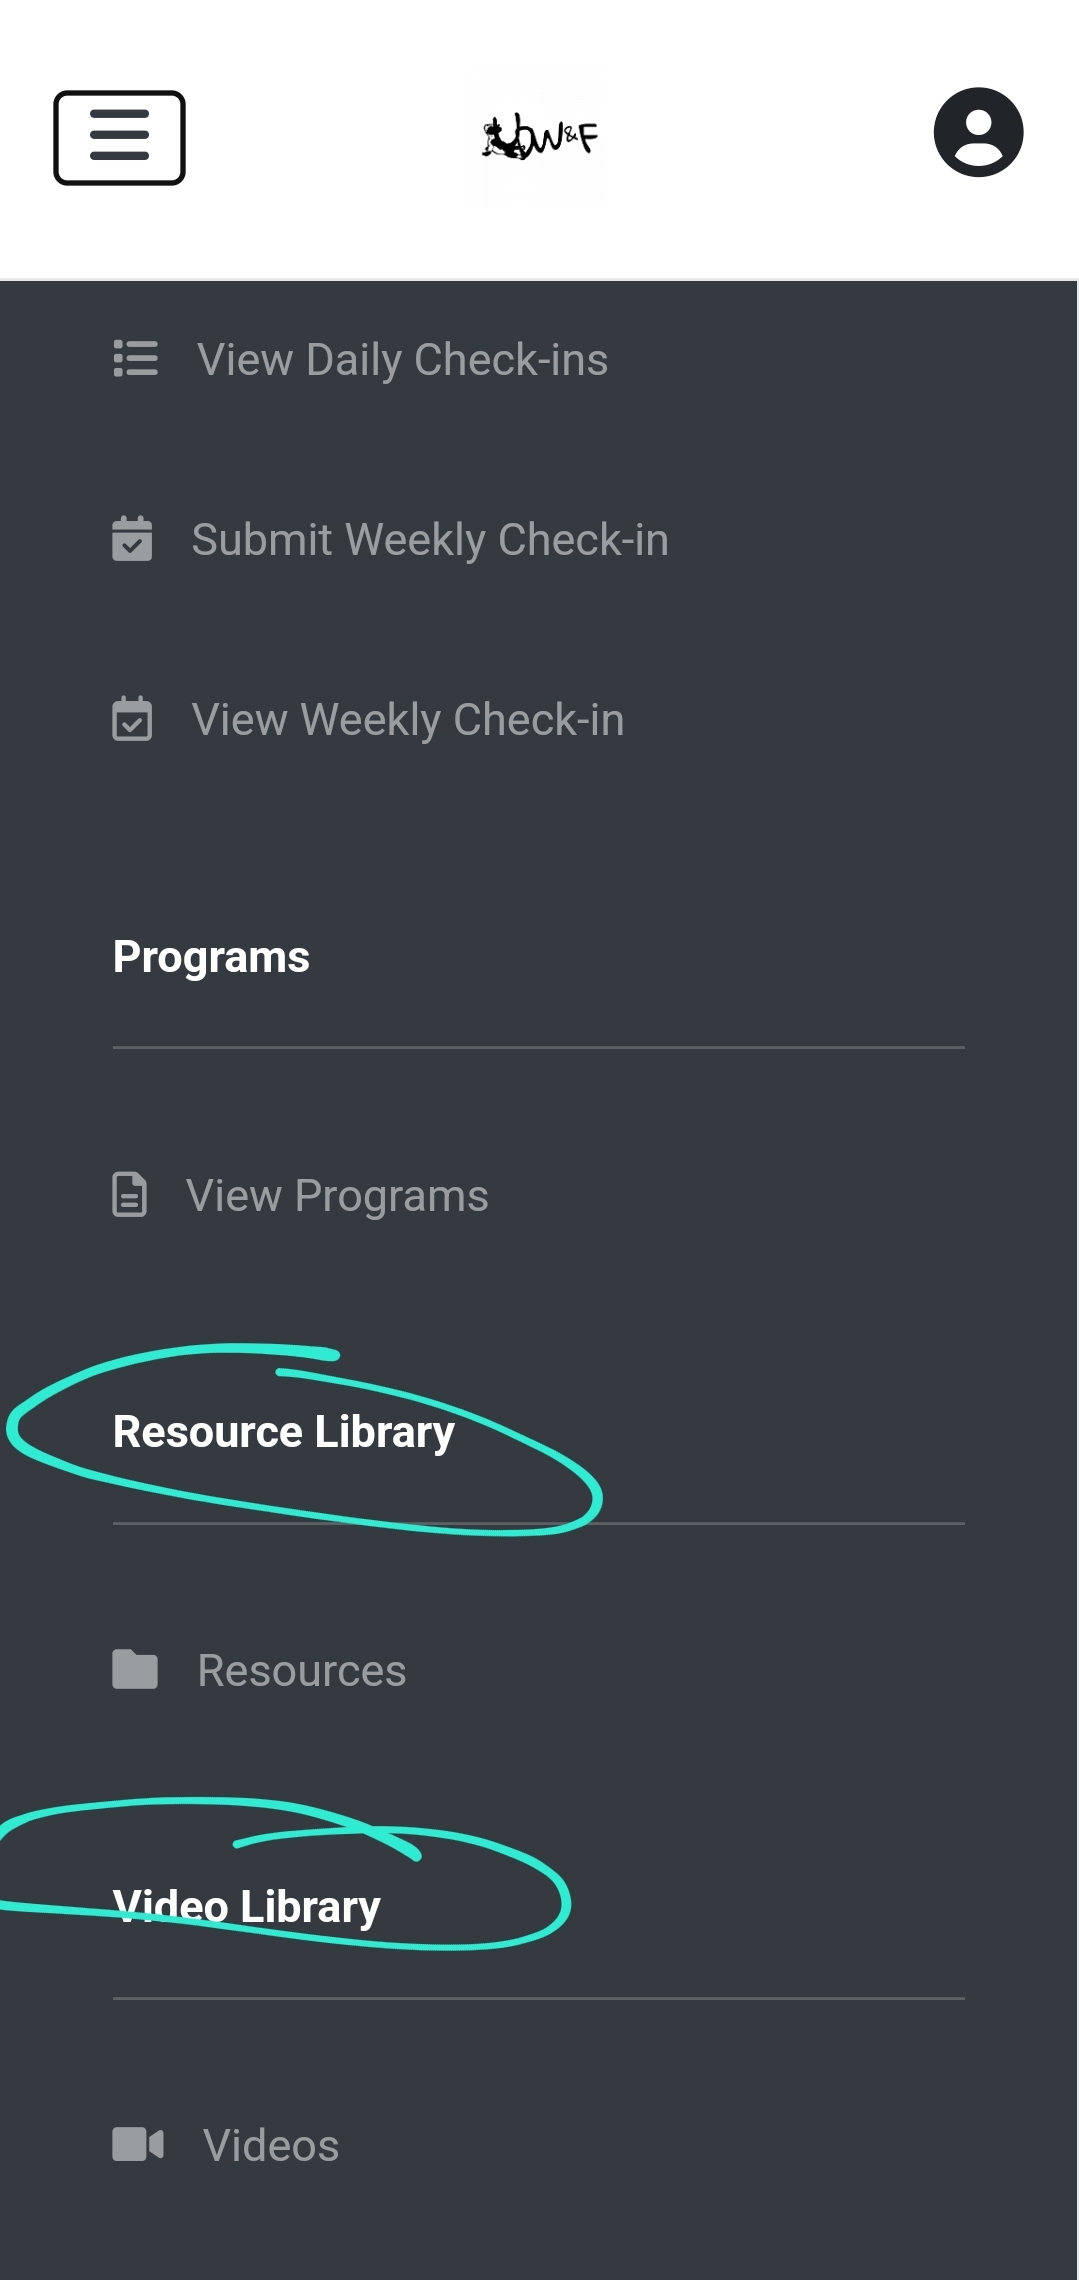The width and height of the screenshot is (1079, 2280).
Task: Go to View Weekly Check-in
Action: click(408, 720)
